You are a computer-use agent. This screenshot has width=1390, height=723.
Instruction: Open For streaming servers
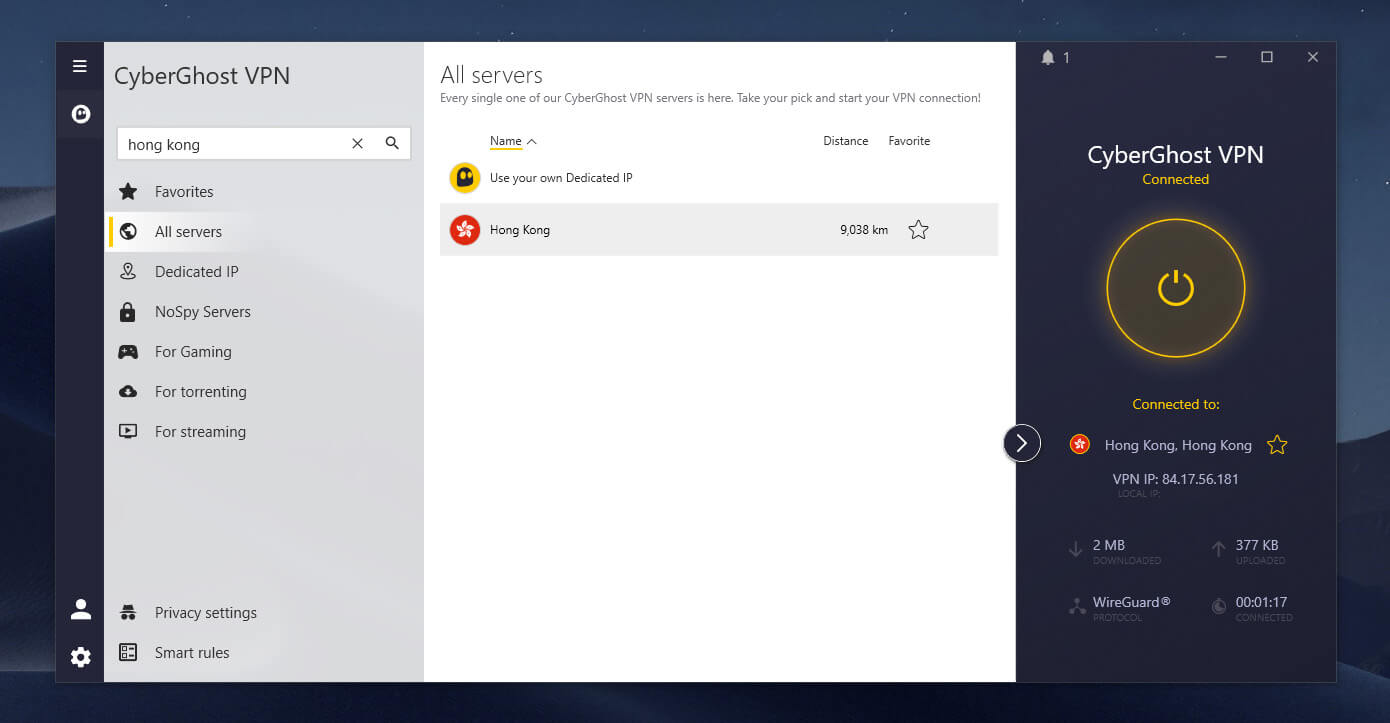point(200,432)
